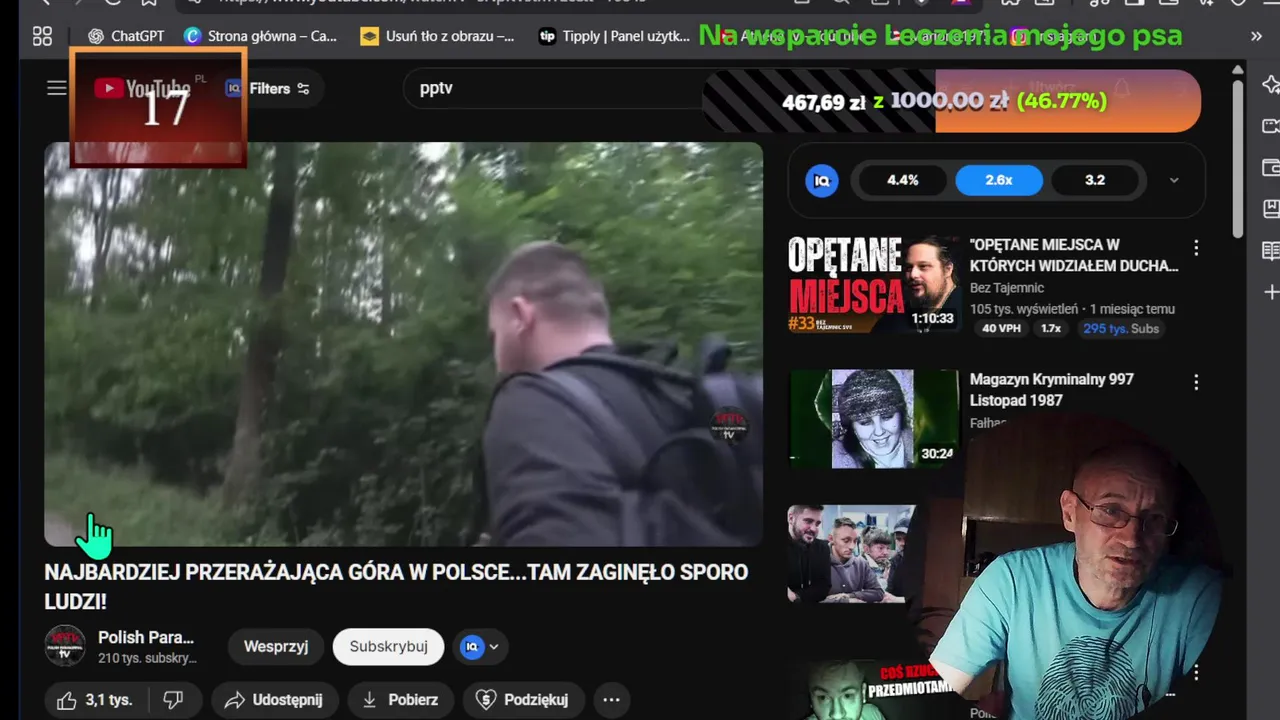The image size is (1280, 720).
Task: Expand the vidIQ stats panel chevron
Action: (1174, 180)
